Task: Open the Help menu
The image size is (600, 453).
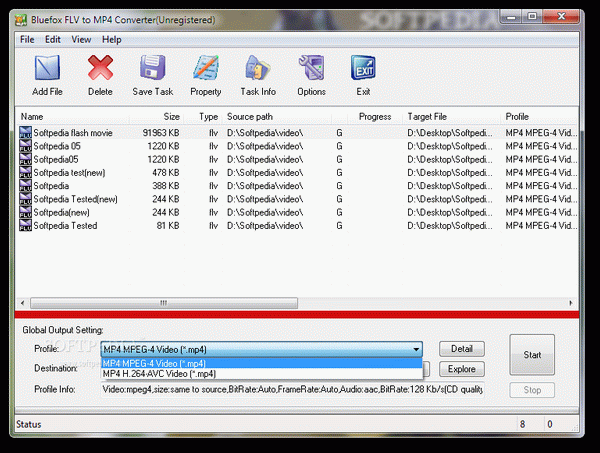Action: click(x=112, y=39)
